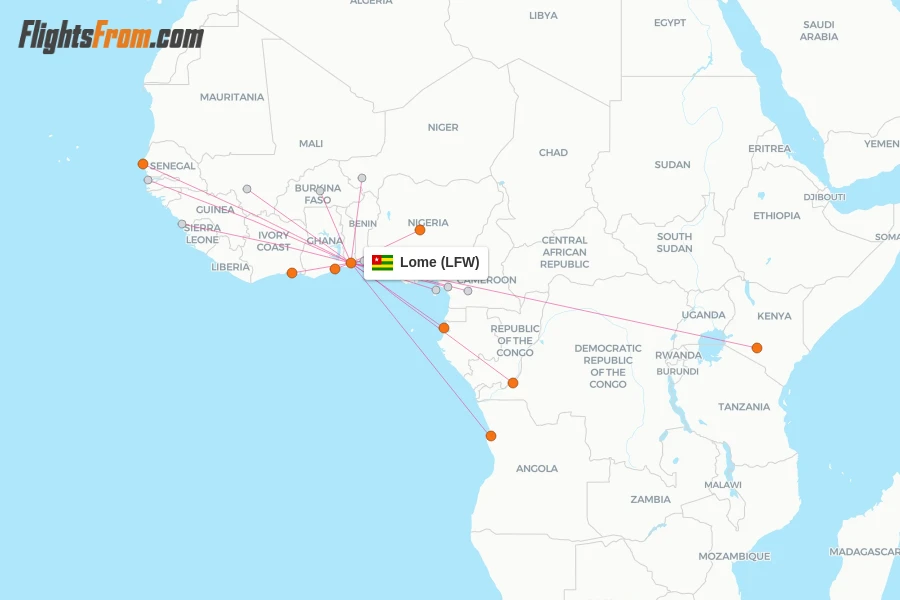Select the orange airport marker in Kenya
Viewport: 900px width, 600px height.
pos(757,348)
